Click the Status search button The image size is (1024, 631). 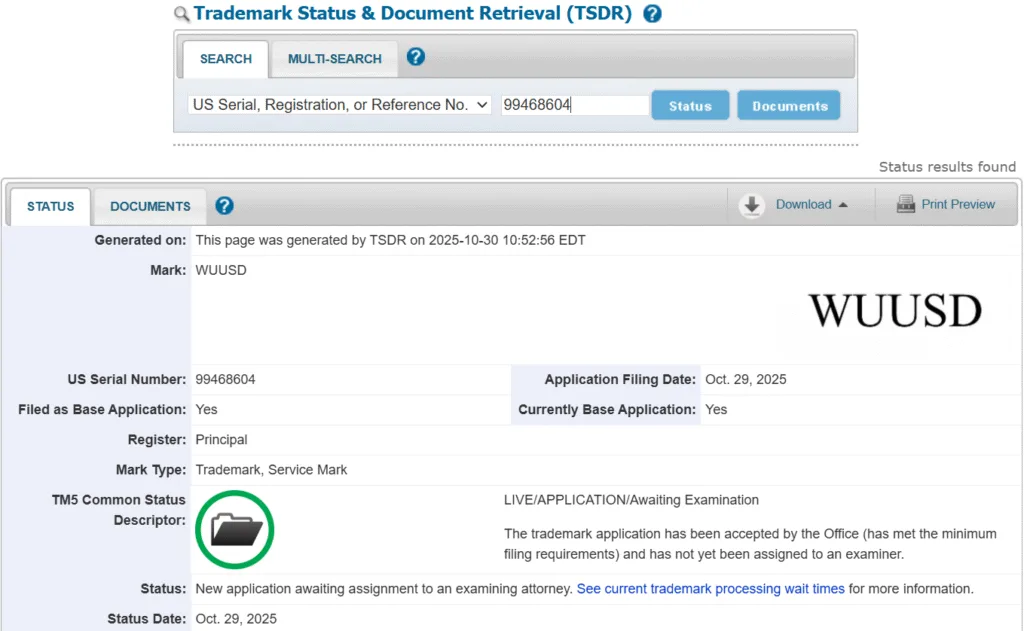pyautogui.click(x=690, y=105)
